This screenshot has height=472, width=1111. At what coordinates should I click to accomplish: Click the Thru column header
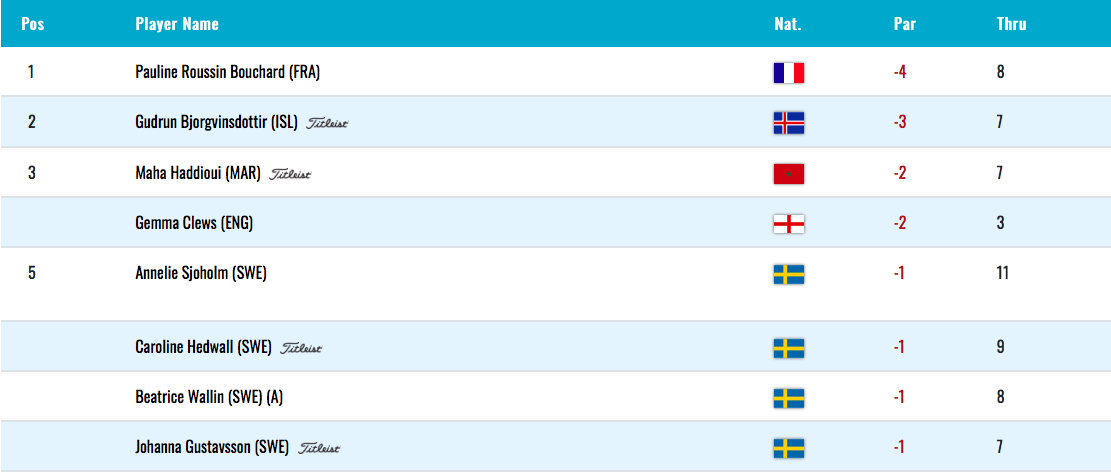tap(1011, 24)
